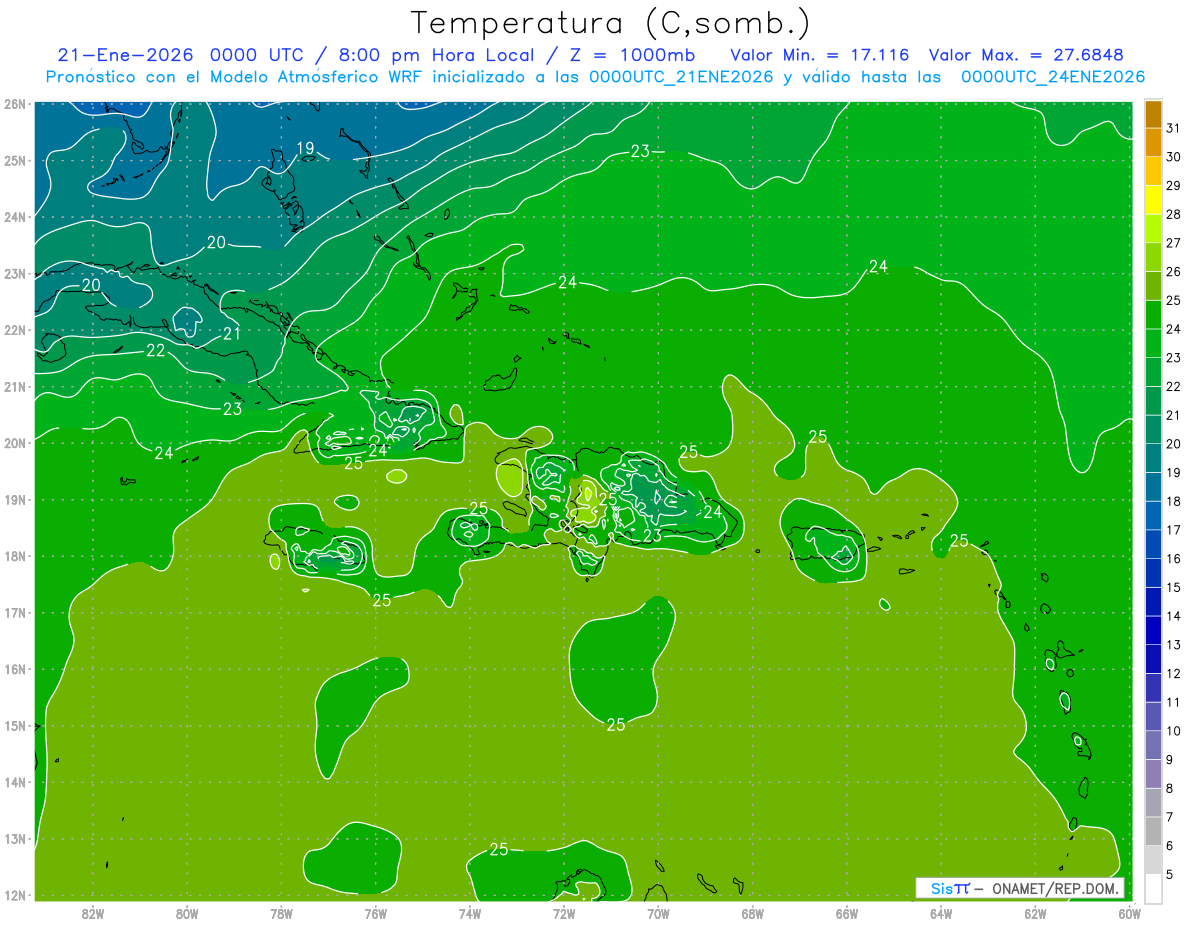
Task: Click the '16N' latitude axis label
Action: click(14, 669)
